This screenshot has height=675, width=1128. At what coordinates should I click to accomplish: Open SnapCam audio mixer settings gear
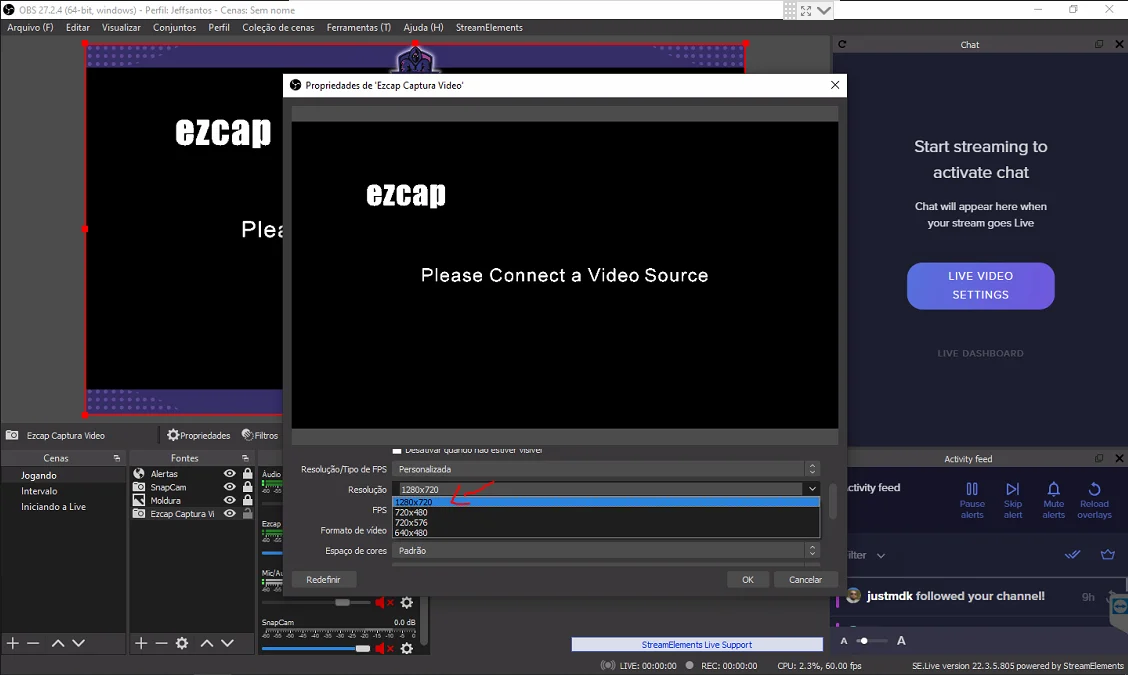[406, 648]
